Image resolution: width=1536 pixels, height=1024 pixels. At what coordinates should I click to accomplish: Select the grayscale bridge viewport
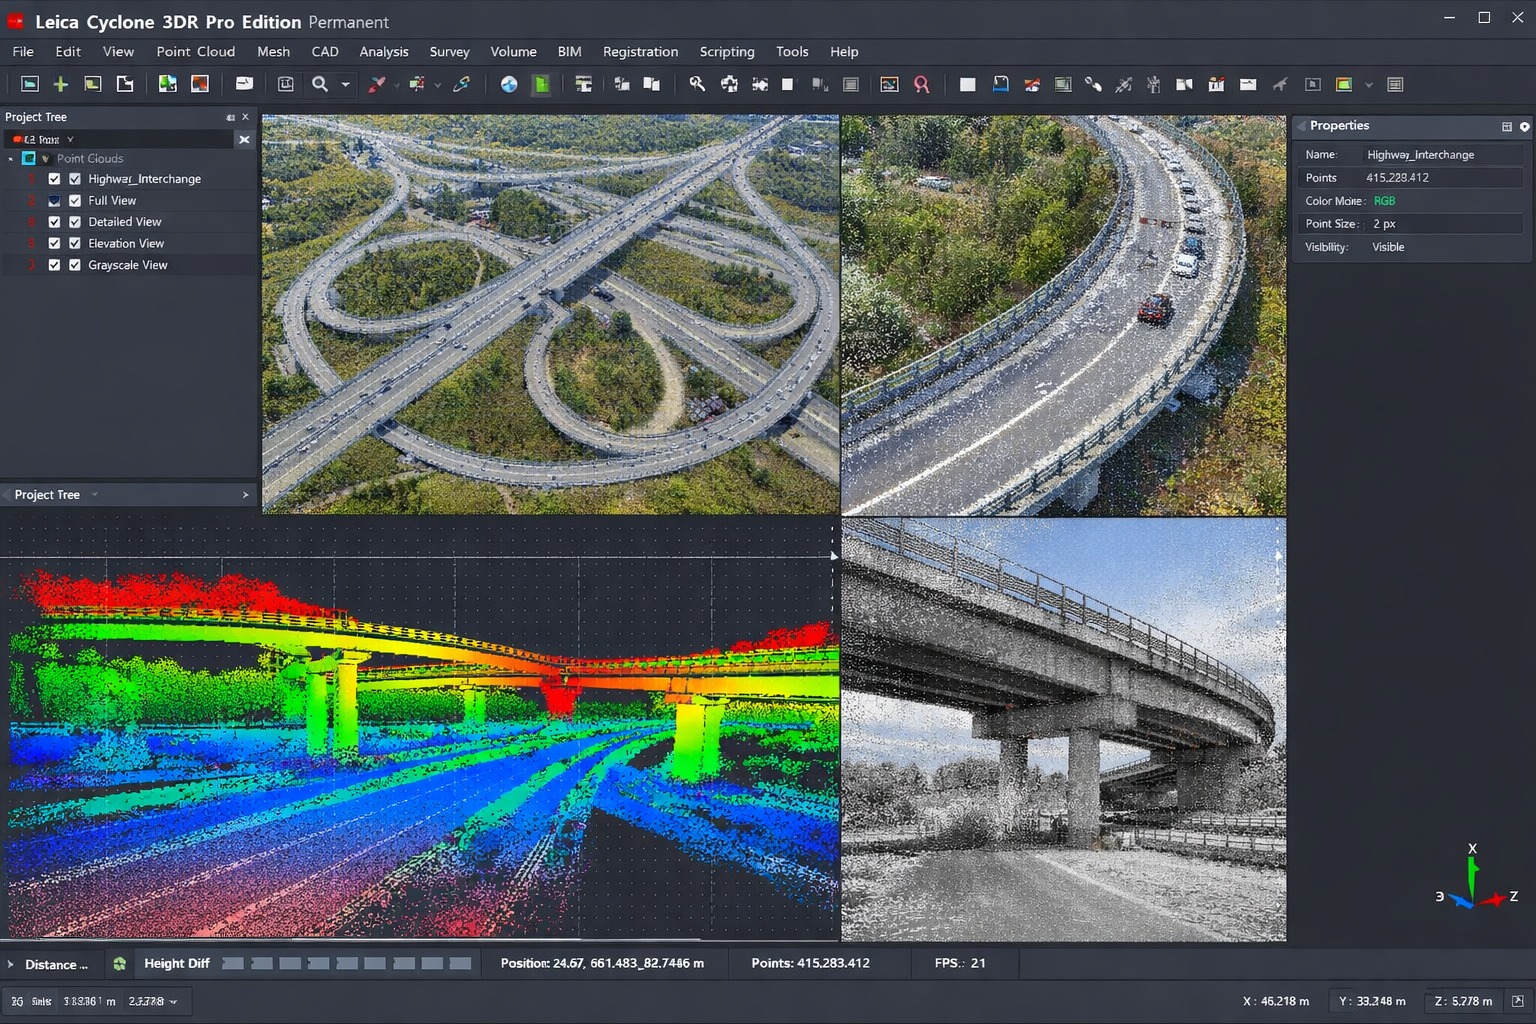coord(1064,730)
